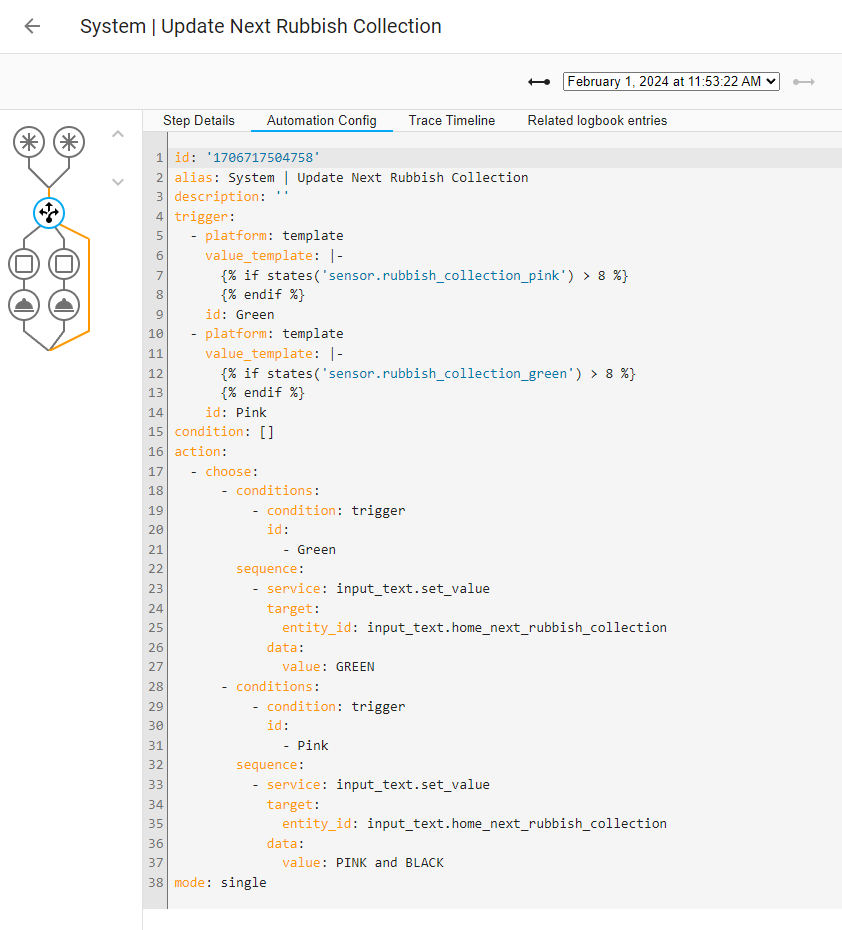Click the up chevron above the node graph

click(x=117, y=132)
